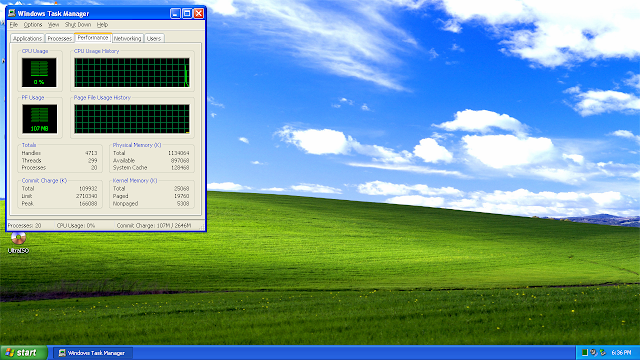Open the UltraISO desktop shortcut

pyautogui.click(x=18, y=242)
